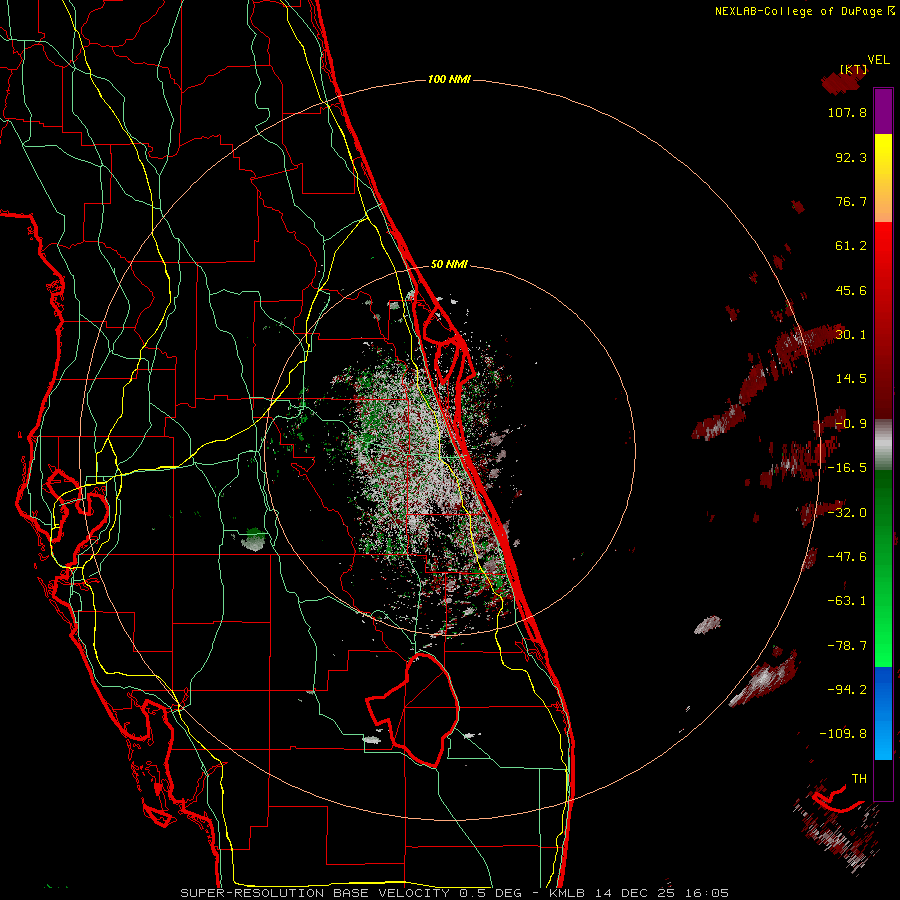Select the 92.3 velocity scale value
The image size is (900, 900).
[851, 157]
